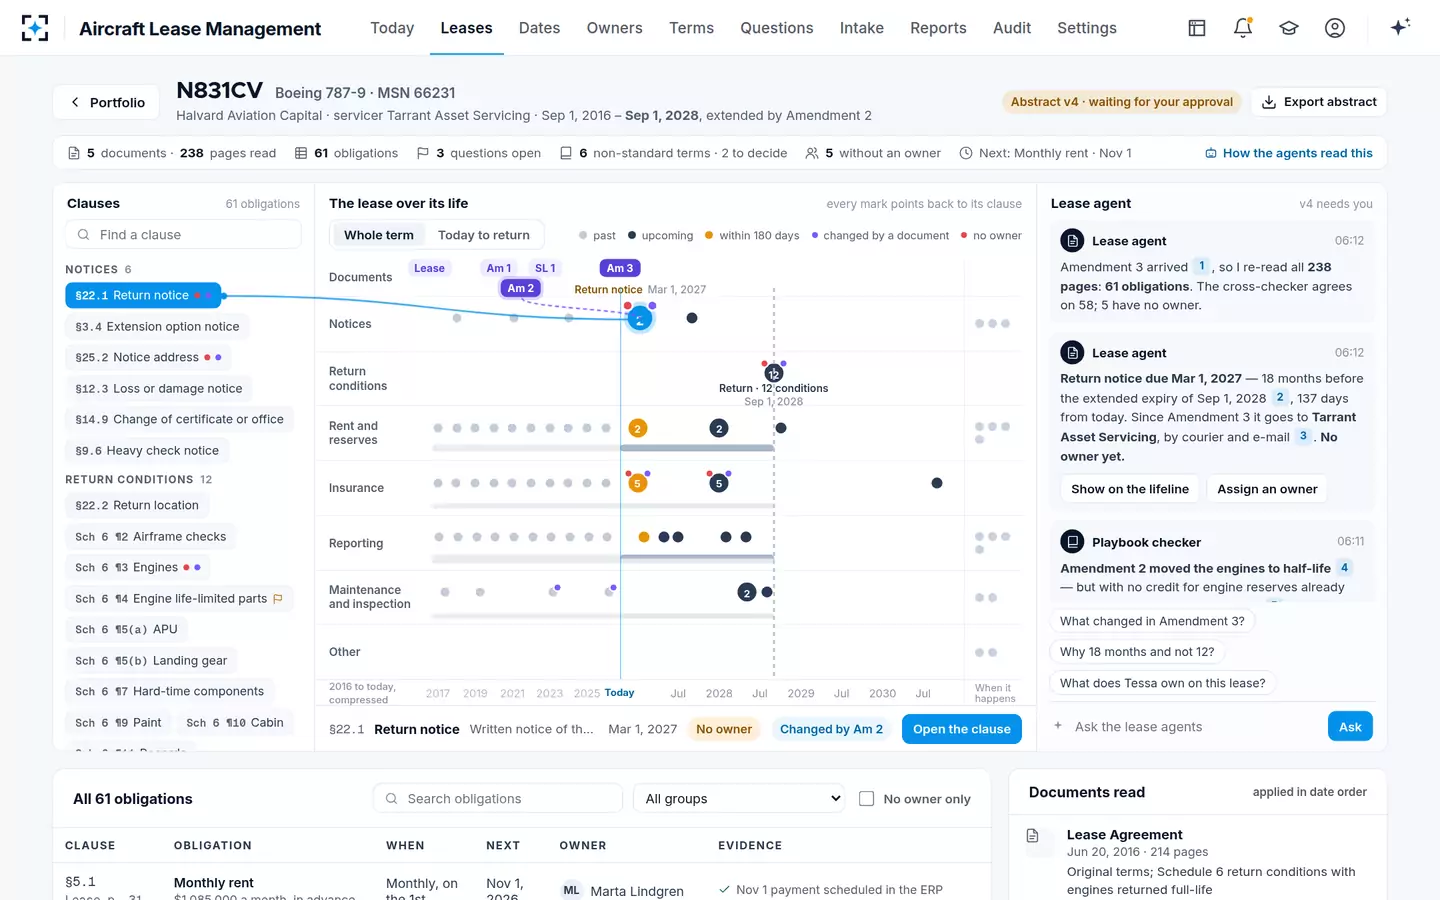Click the blue Ask button
1440x900 pixels.
[1350, 727]
